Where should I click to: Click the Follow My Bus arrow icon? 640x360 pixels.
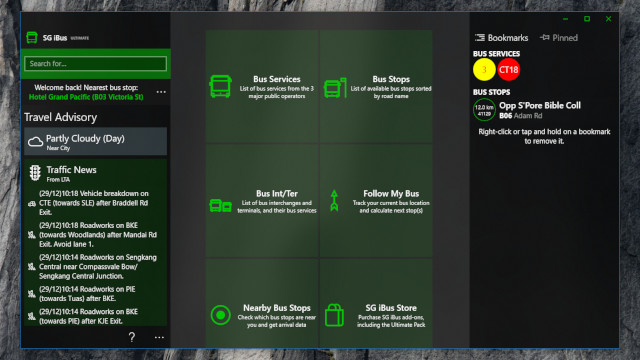(x=334, y=200)
